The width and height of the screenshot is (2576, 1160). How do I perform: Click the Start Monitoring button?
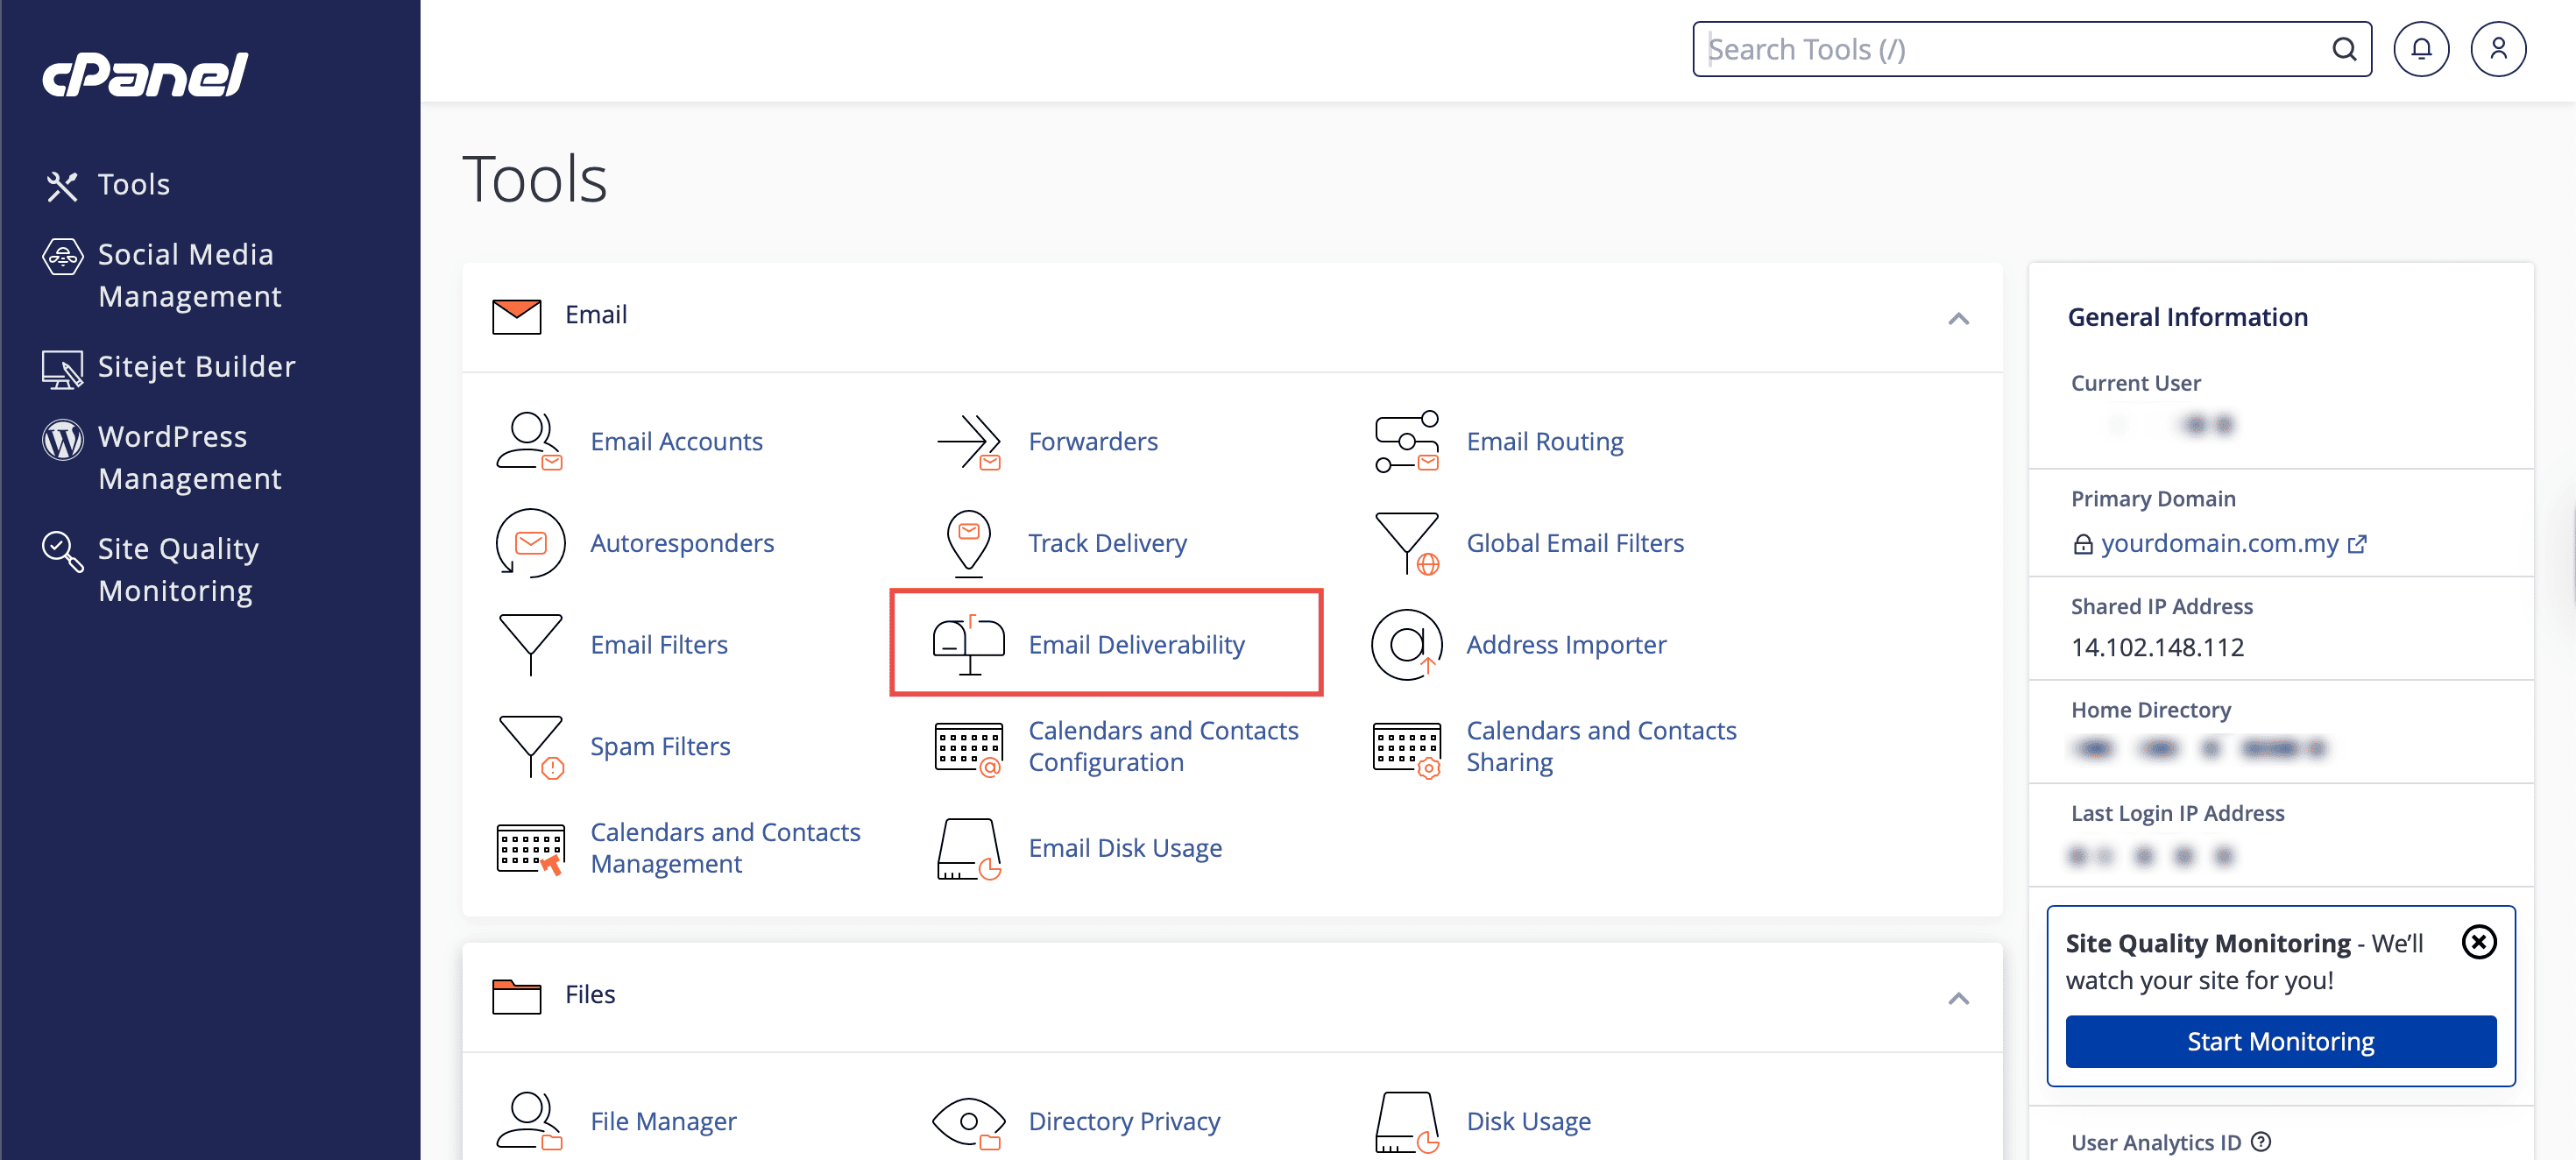[2280, 1042]
